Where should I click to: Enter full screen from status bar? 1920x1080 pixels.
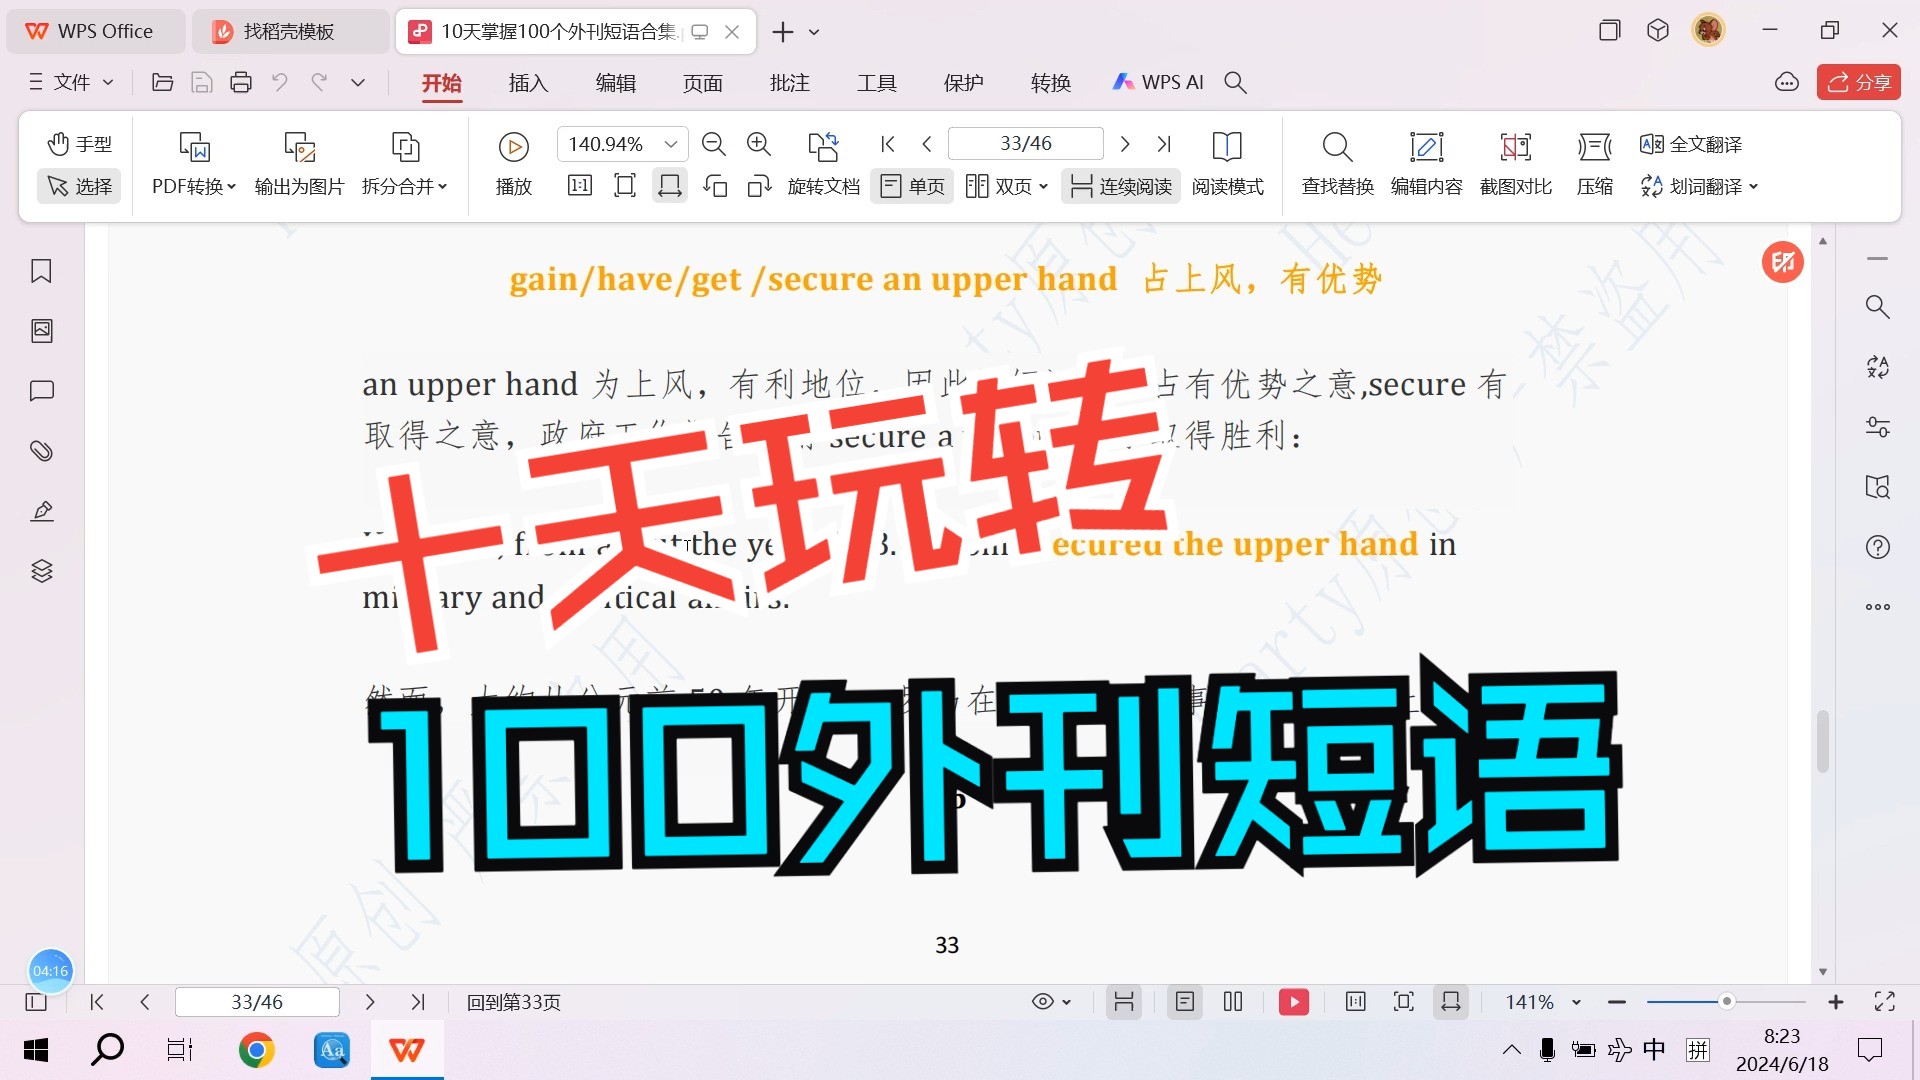click(1885, 1001)
